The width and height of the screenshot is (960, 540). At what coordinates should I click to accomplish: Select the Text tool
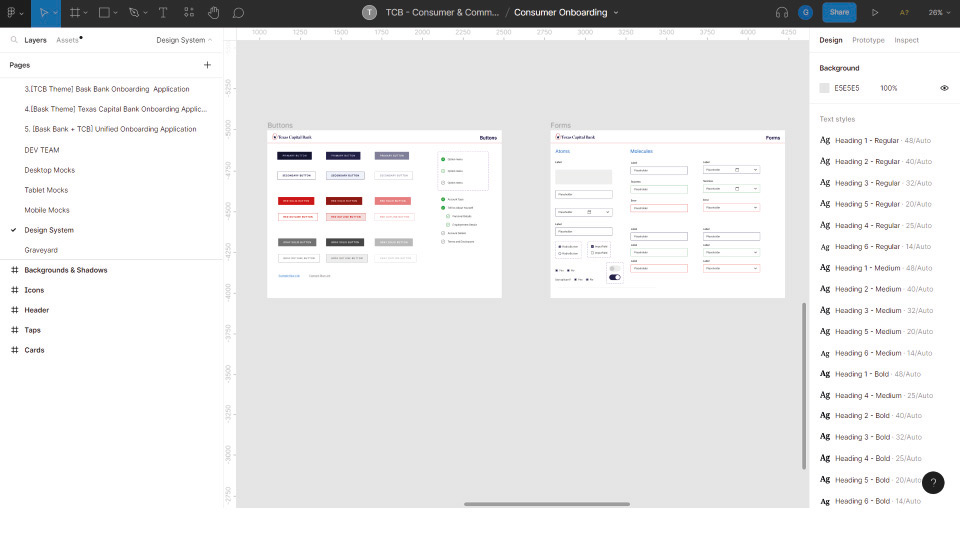163,13
